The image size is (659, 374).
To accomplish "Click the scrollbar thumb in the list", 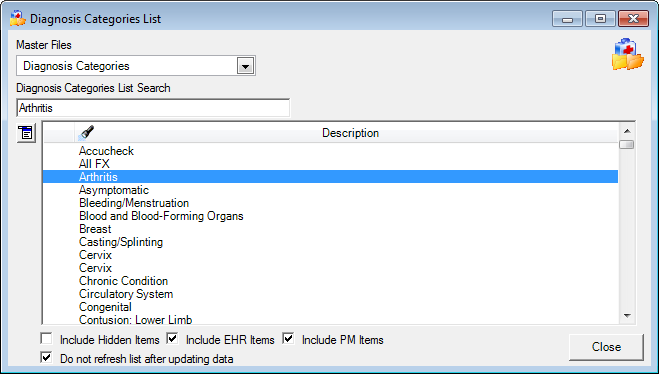I will pyautogui.click(x=627, y=145).
